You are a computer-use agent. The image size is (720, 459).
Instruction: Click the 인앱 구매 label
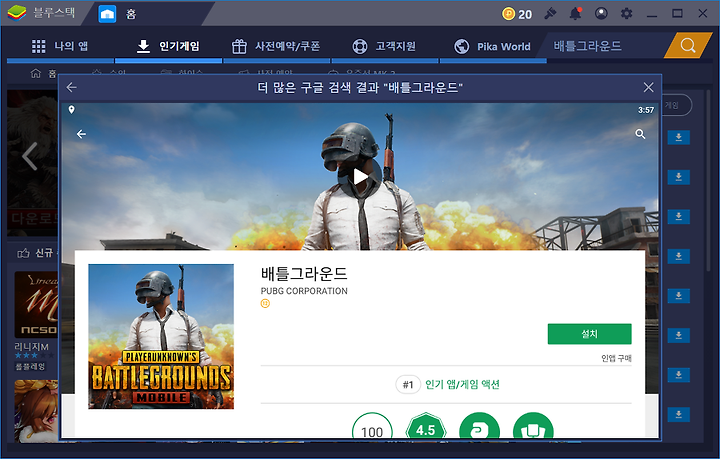coord(616,358)
